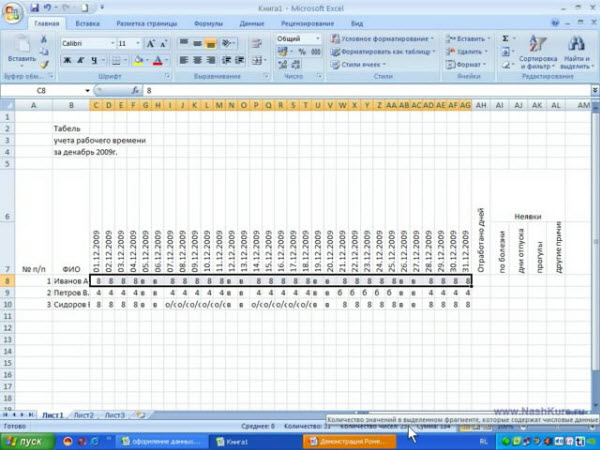
Task: Expand Стили ячеек dropdown
Action: click(x=359, y=65)
